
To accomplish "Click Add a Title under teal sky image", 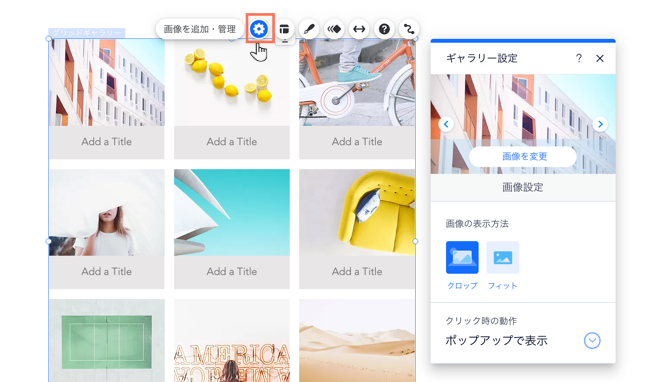I will (x=232, y=272).
